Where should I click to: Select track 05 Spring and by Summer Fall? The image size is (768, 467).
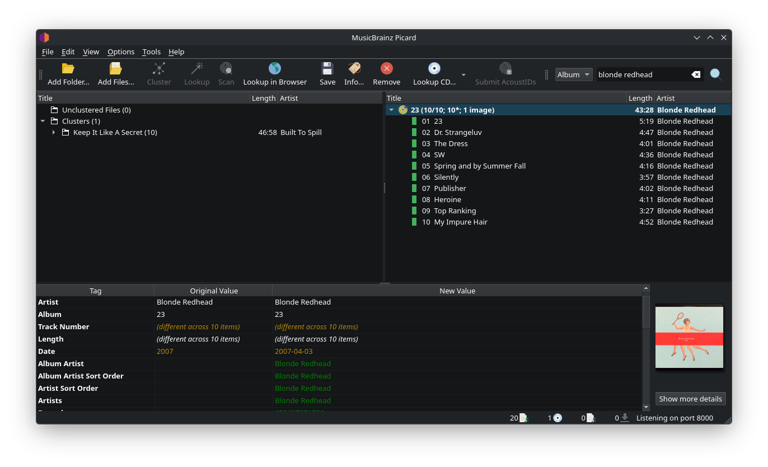tap(558, 166)
